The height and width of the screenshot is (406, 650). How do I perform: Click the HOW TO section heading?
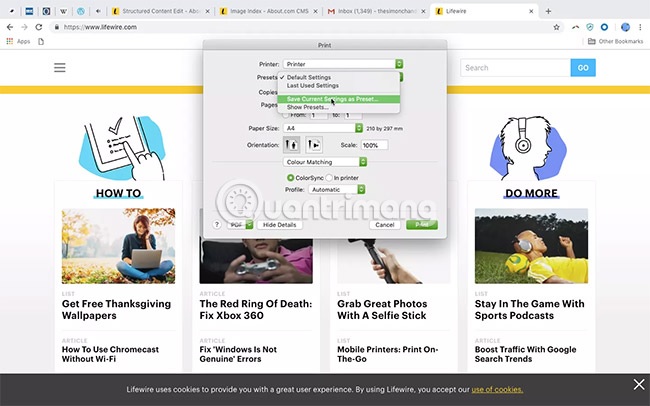pyautogui.click(x=118, y=193)
